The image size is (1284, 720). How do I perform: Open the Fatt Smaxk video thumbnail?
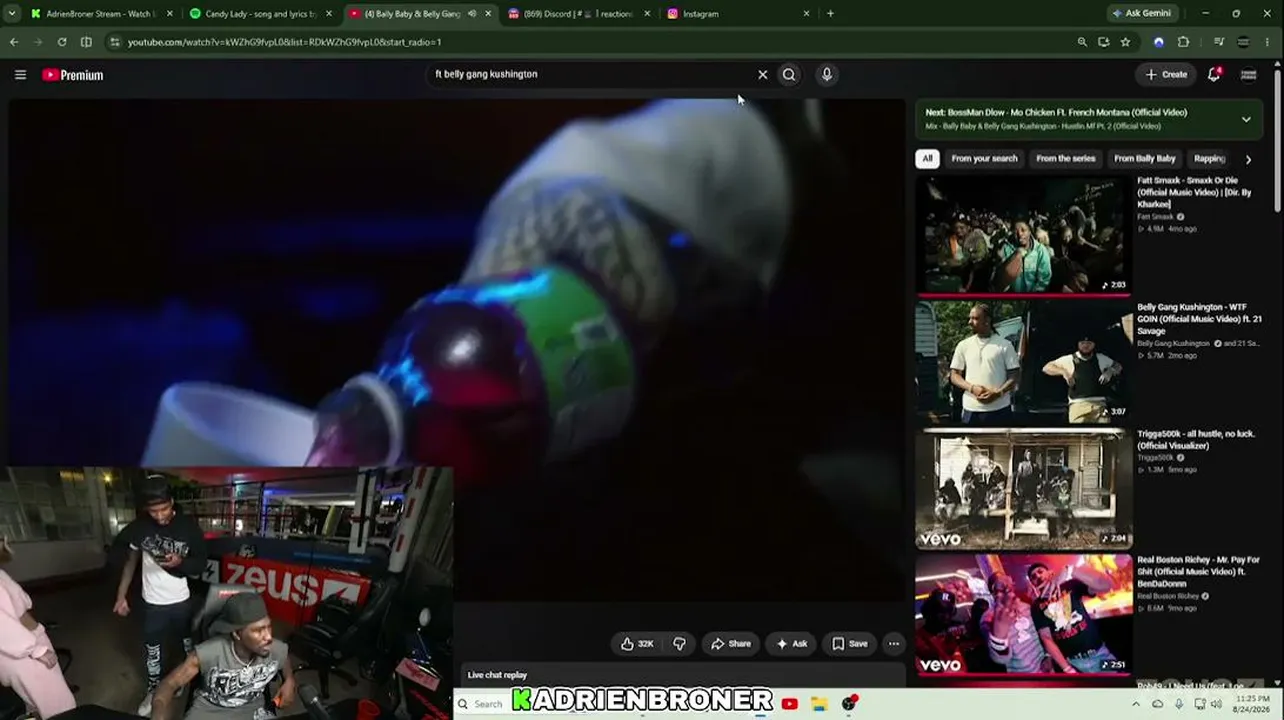(x=1023, y=236)
